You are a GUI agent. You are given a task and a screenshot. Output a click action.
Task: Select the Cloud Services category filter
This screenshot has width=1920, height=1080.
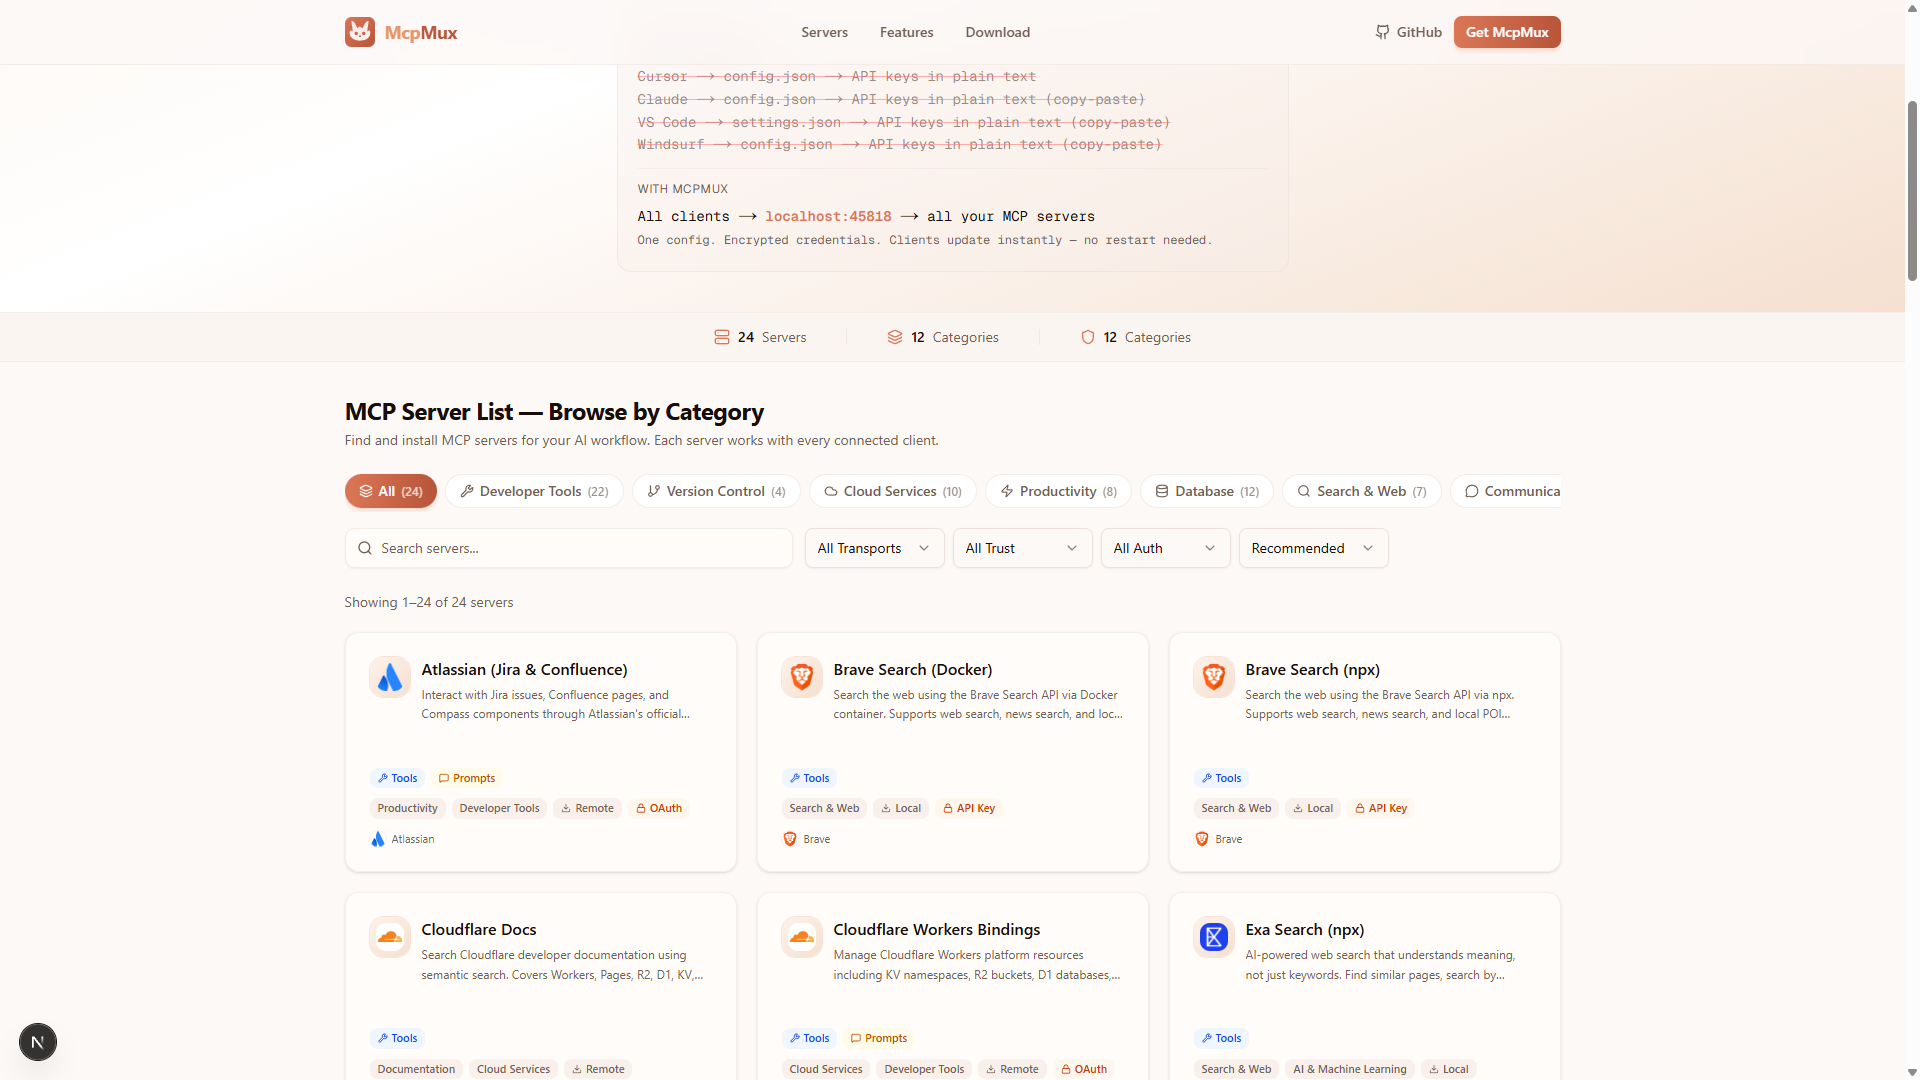892,491
